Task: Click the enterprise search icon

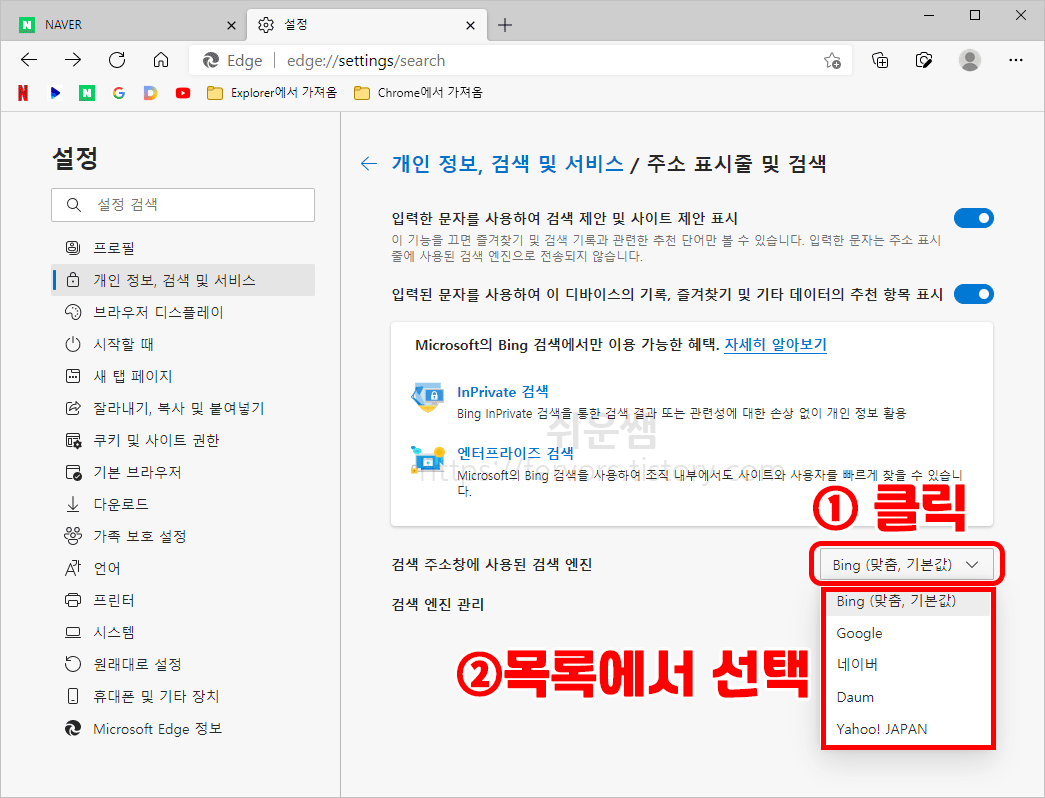Action: pyautogui.click(x=427, y=459)
